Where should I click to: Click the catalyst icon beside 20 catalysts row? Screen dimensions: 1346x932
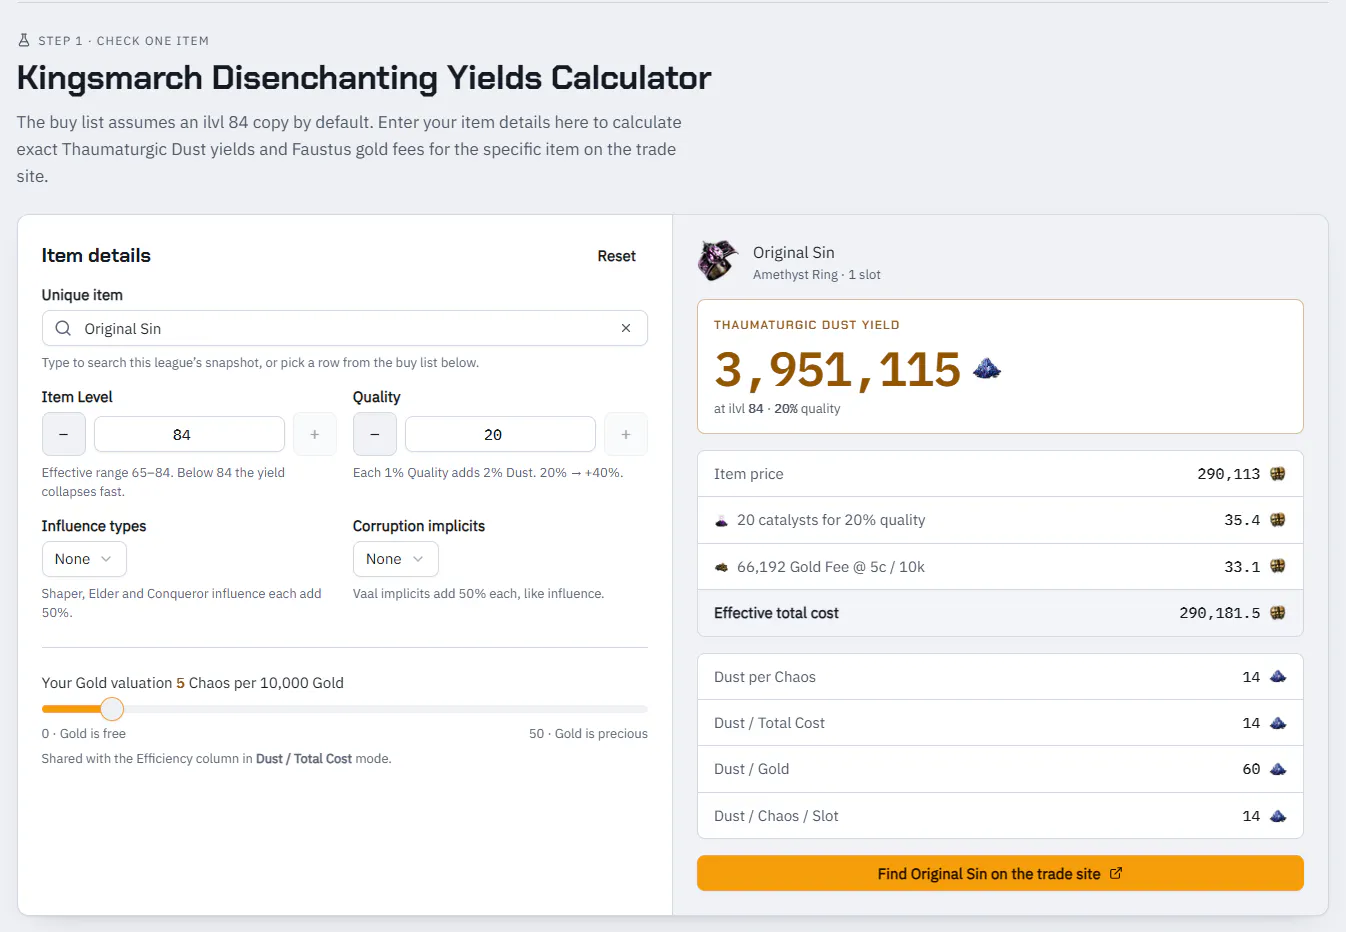721,521
